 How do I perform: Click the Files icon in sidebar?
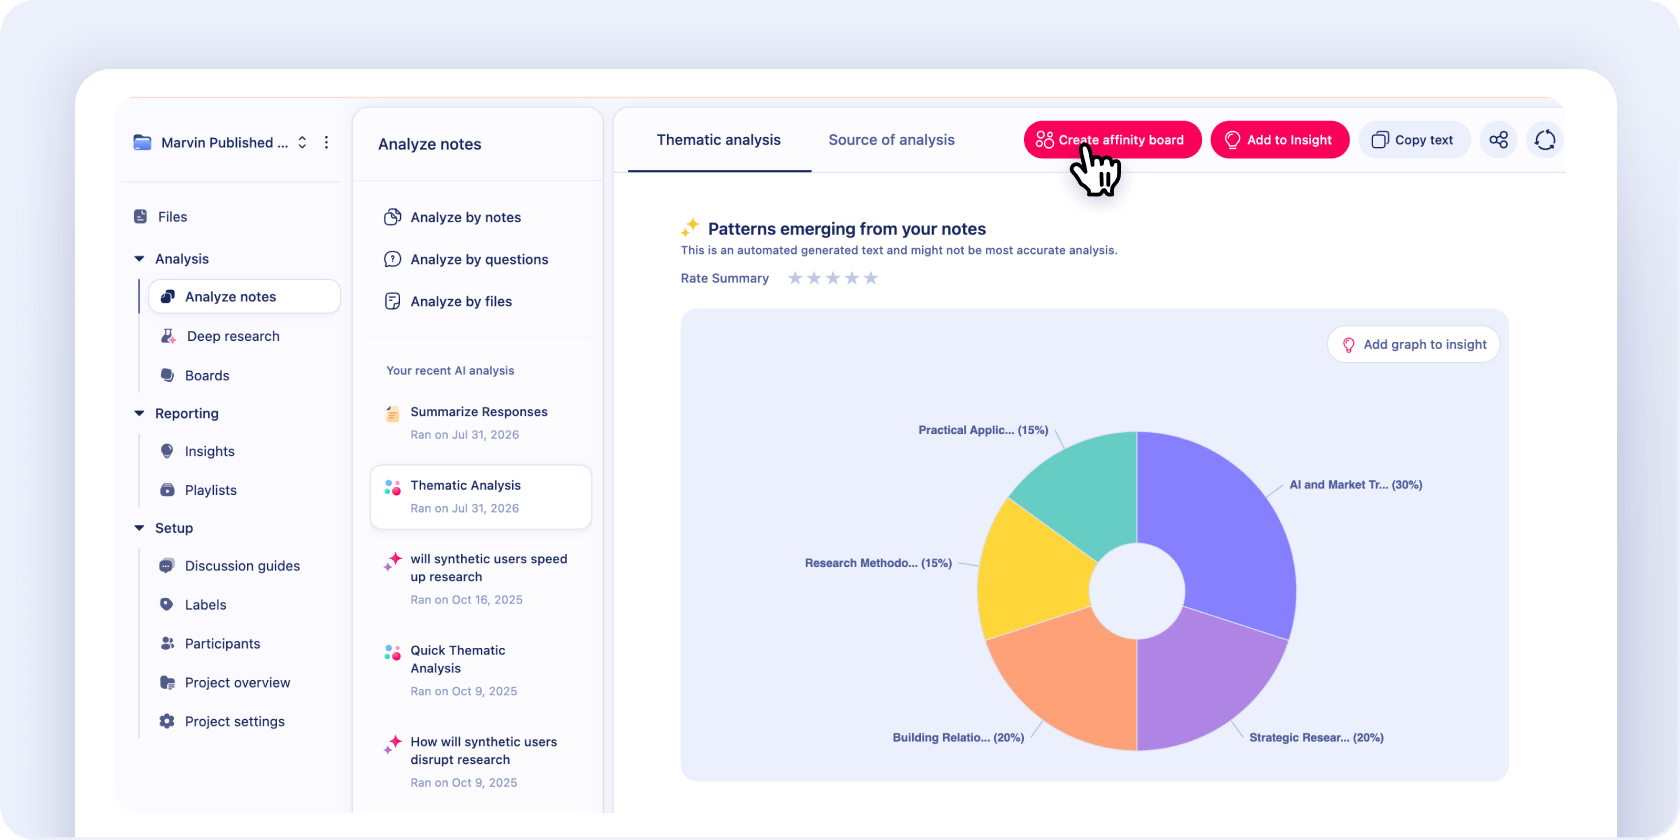click(x=141, y=217)
